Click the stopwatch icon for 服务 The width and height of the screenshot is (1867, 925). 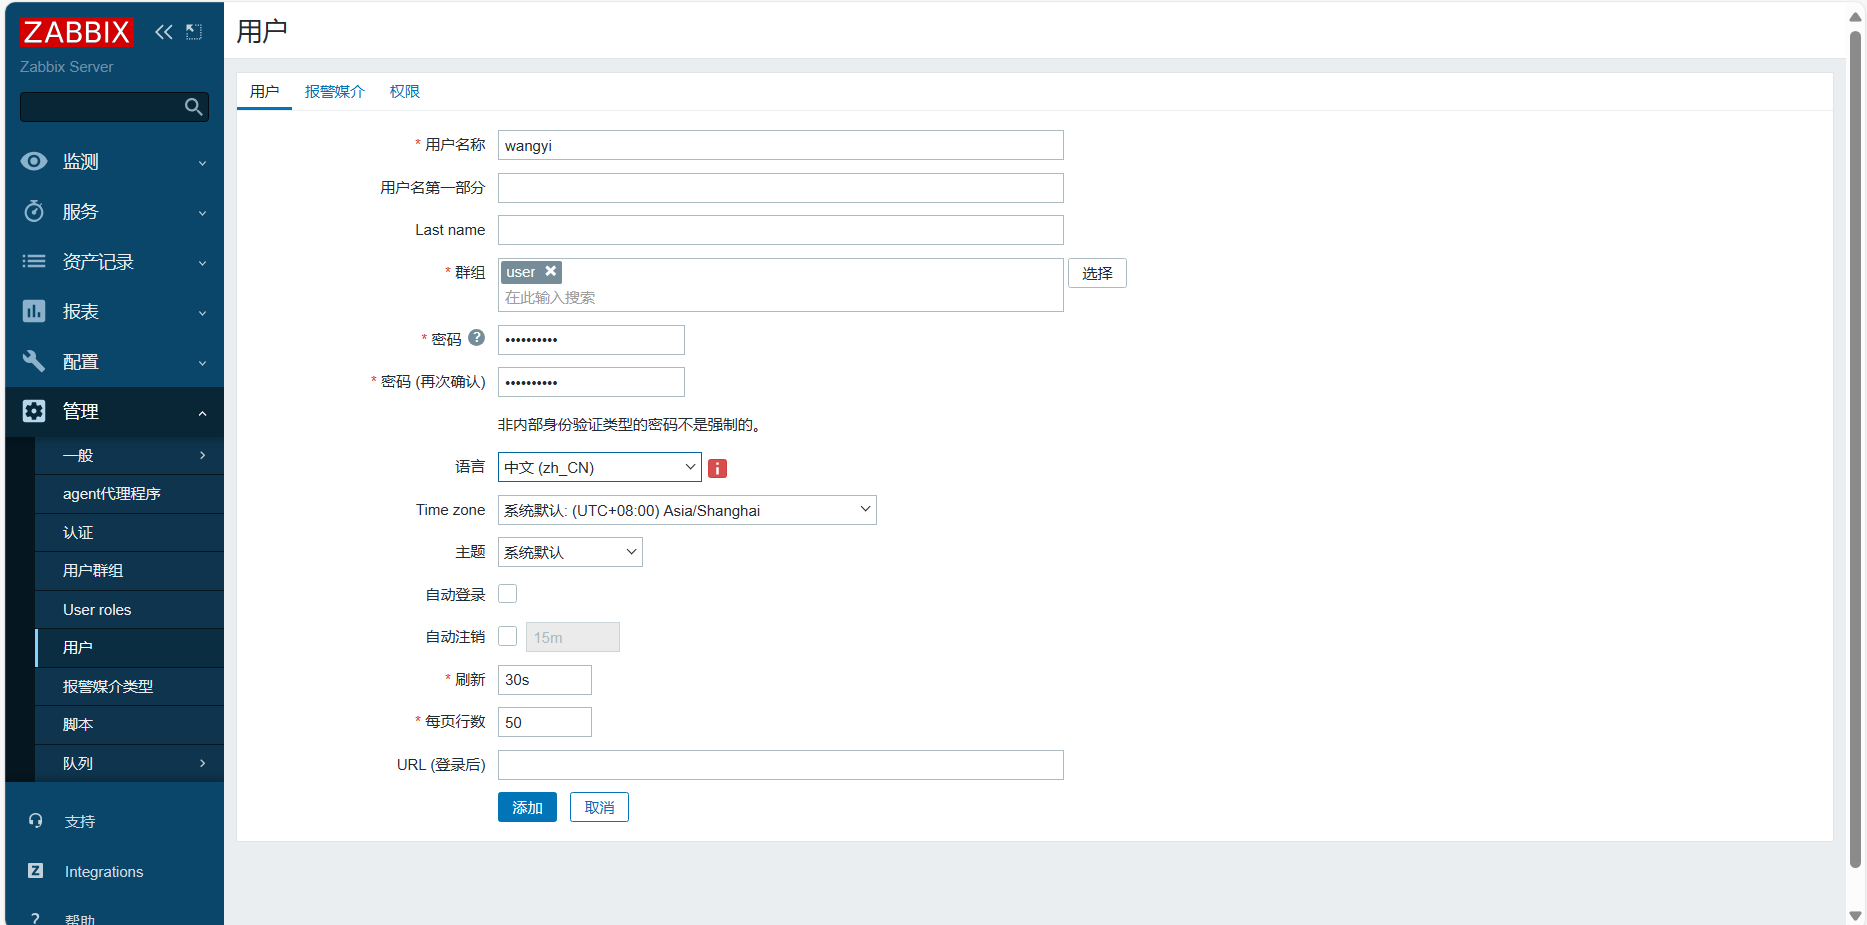pos(34,211)
